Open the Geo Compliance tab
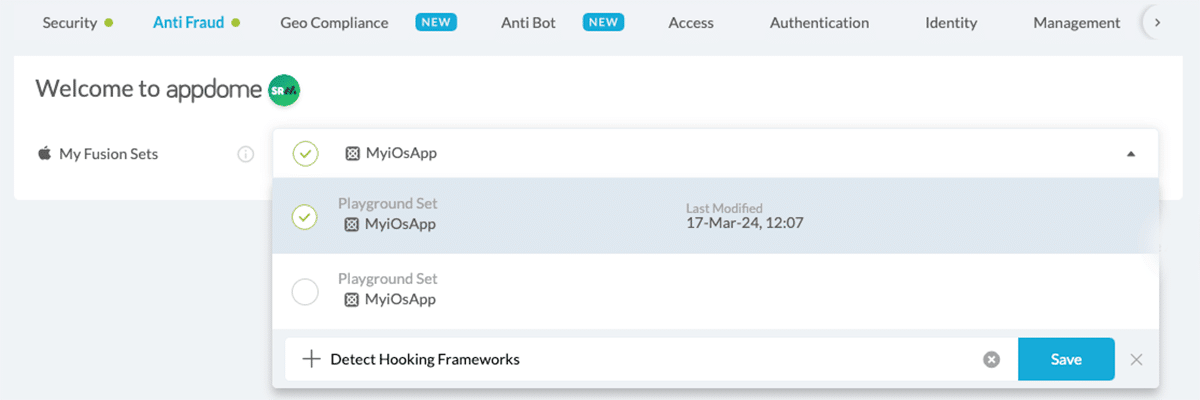 click(334, 22)
